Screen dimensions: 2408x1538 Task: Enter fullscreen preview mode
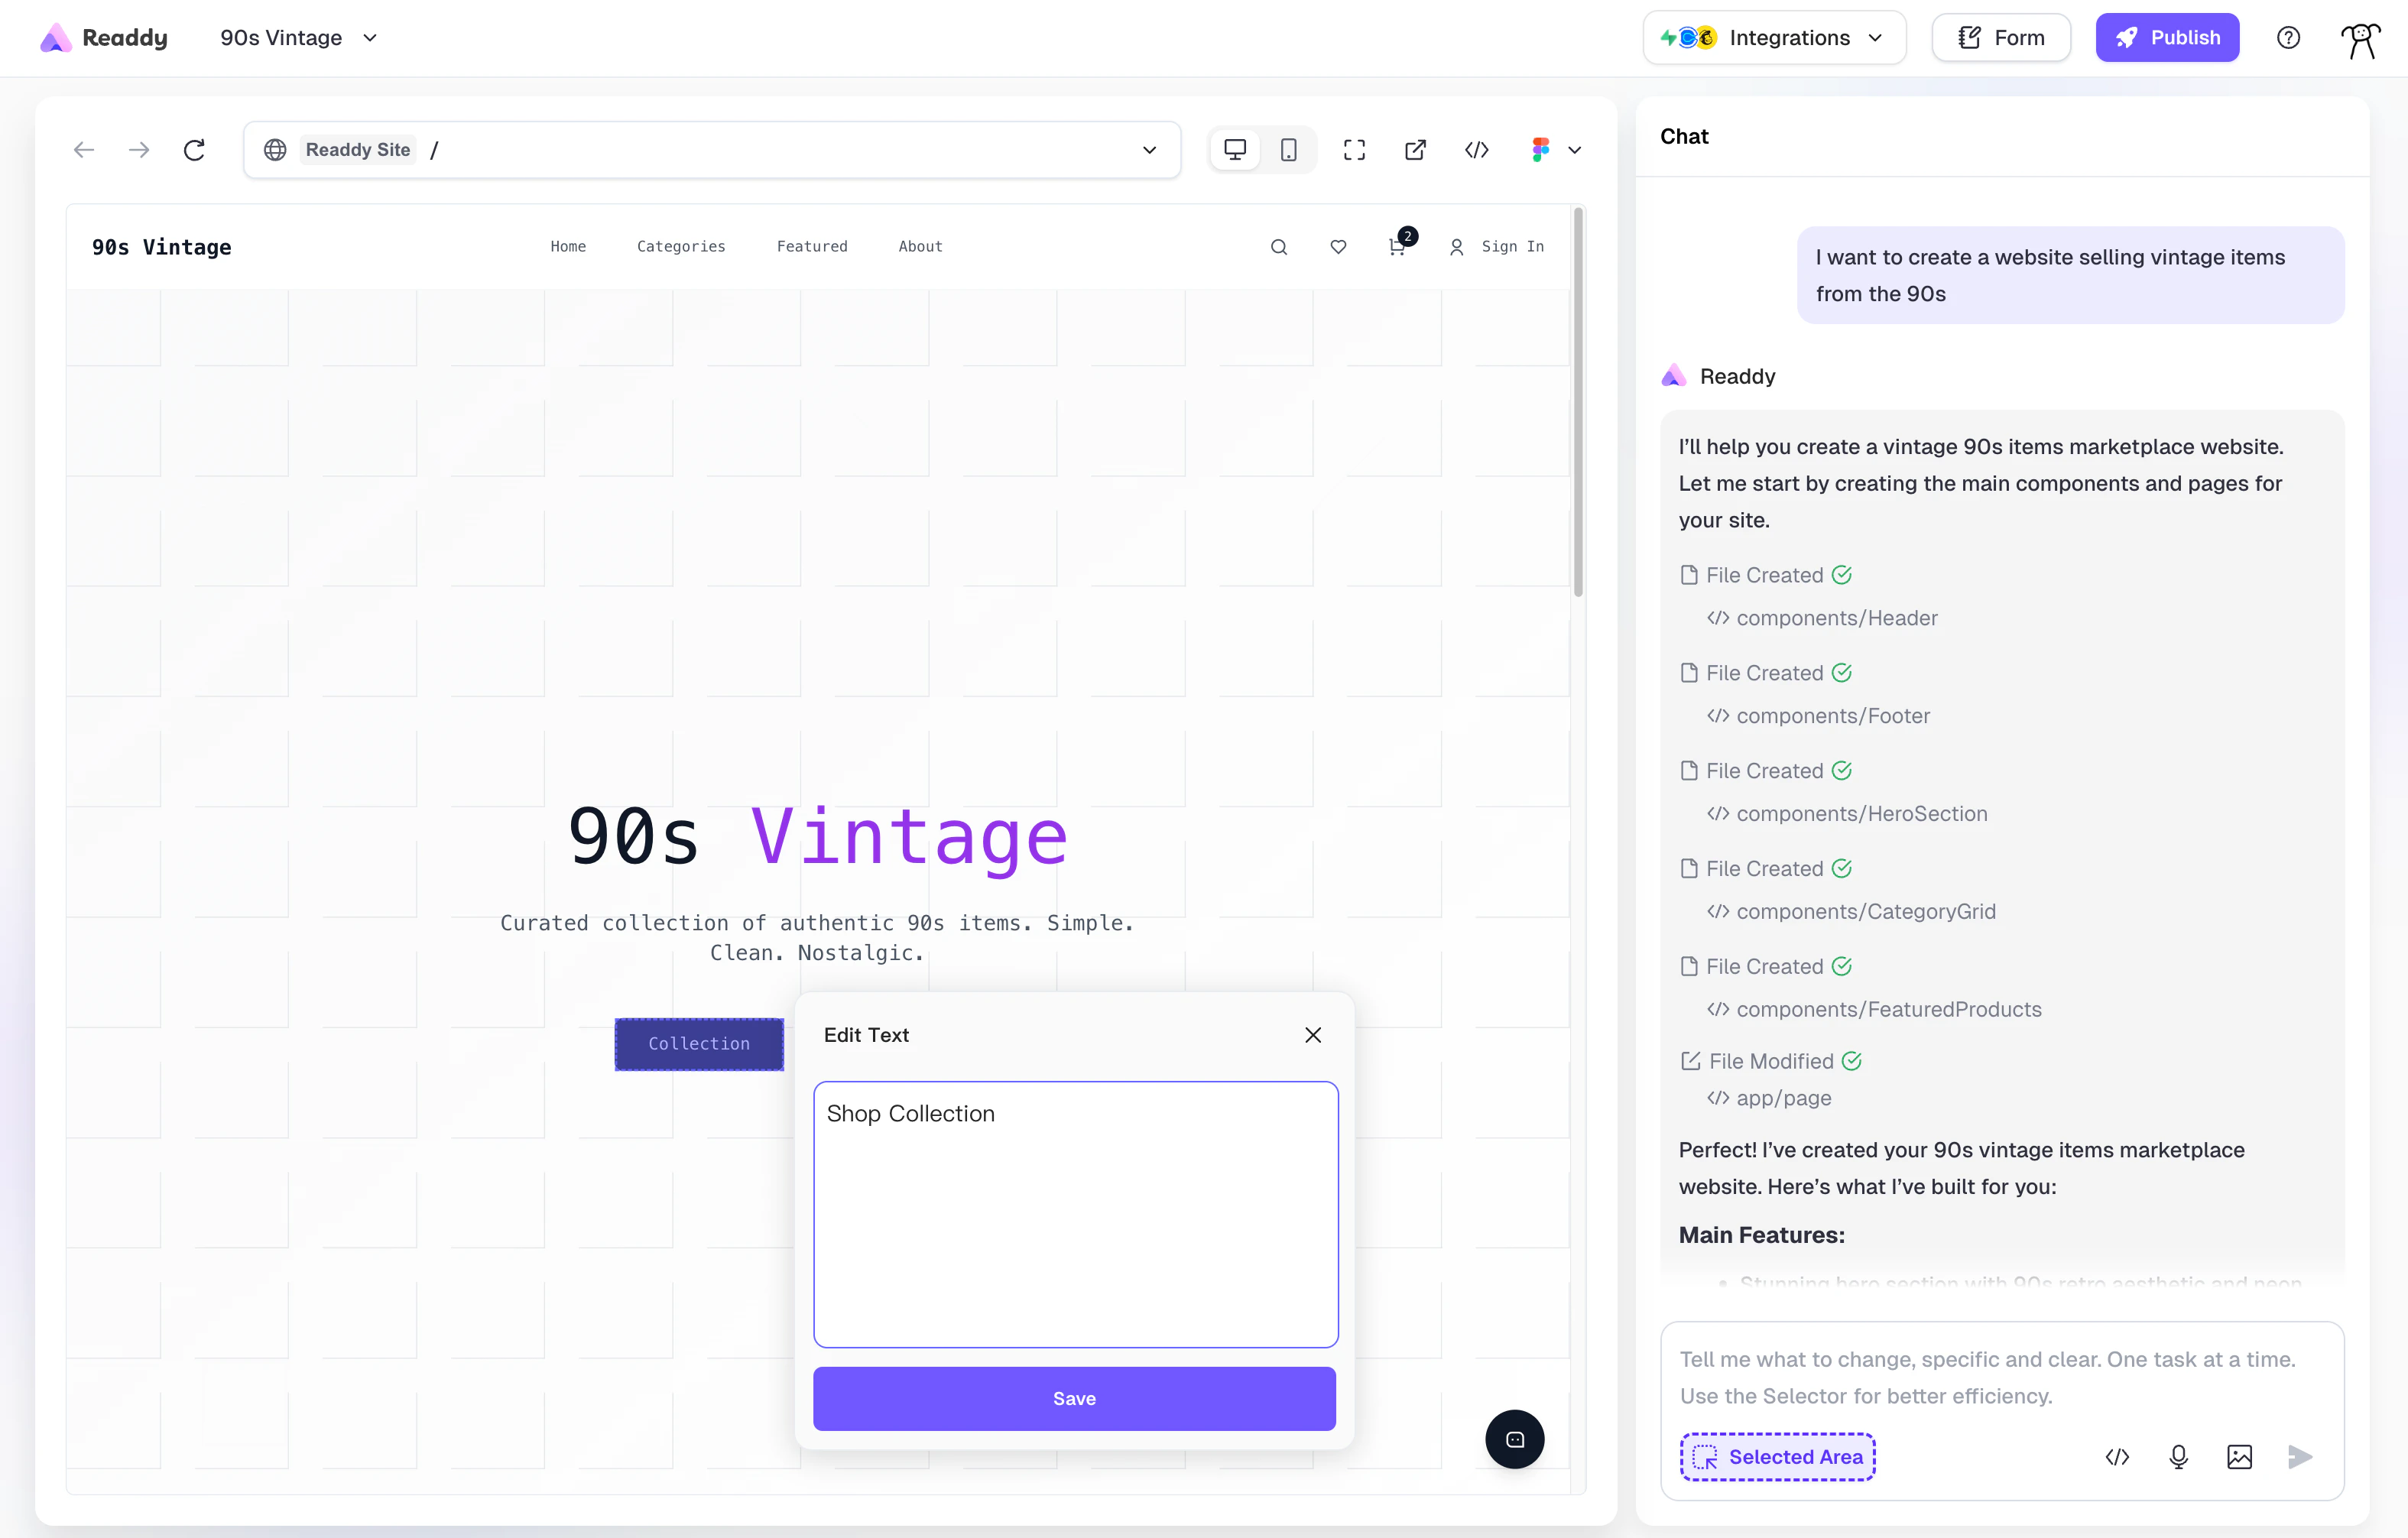[x=1354, y=150]
